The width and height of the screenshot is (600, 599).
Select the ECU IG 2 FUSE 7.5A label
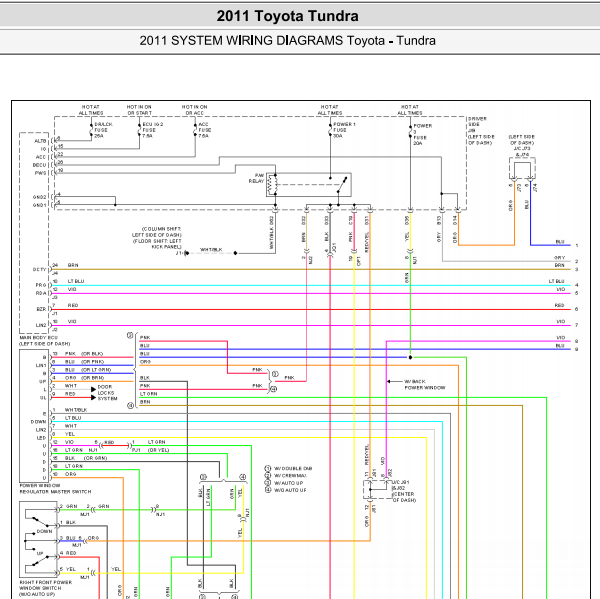153,130
